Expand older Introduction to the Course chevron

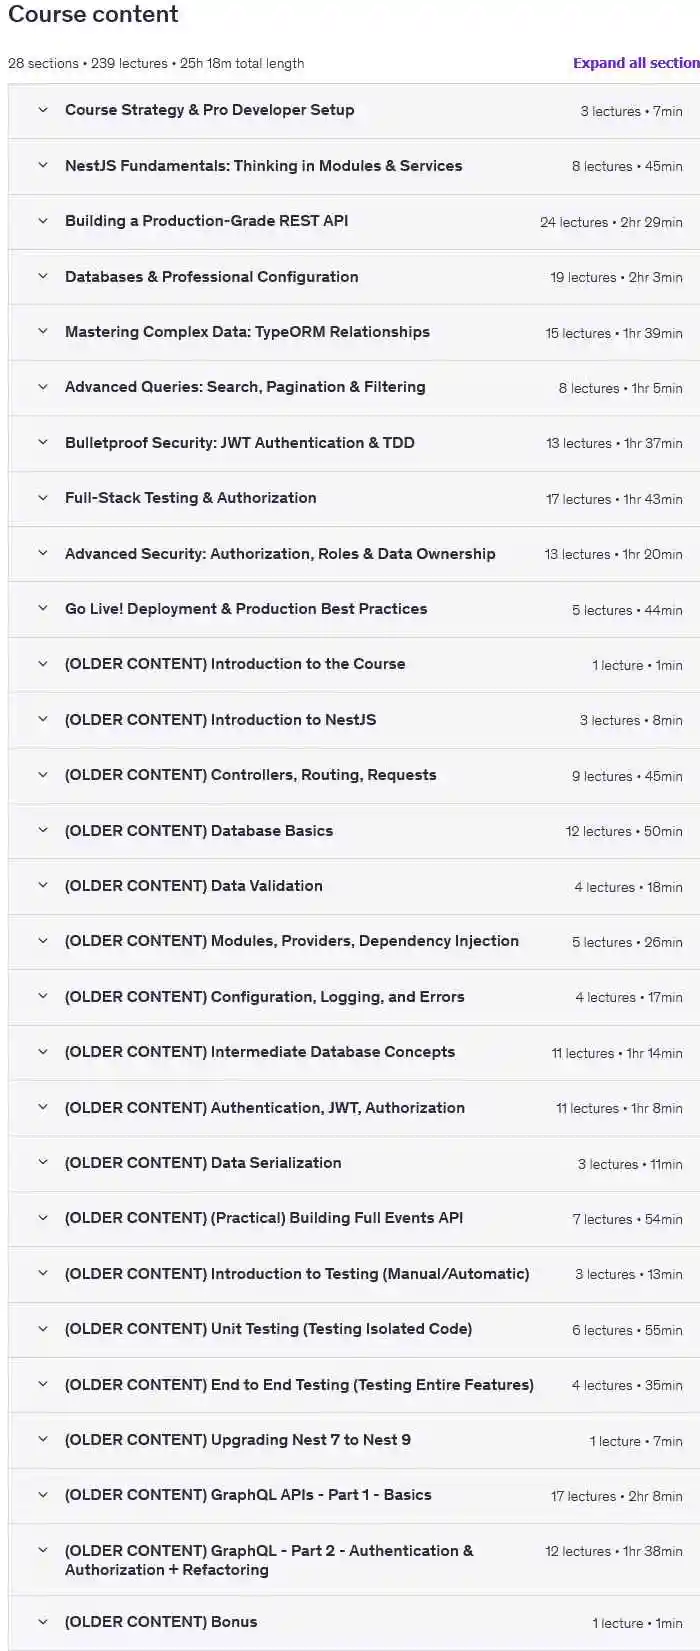(43, 664)
